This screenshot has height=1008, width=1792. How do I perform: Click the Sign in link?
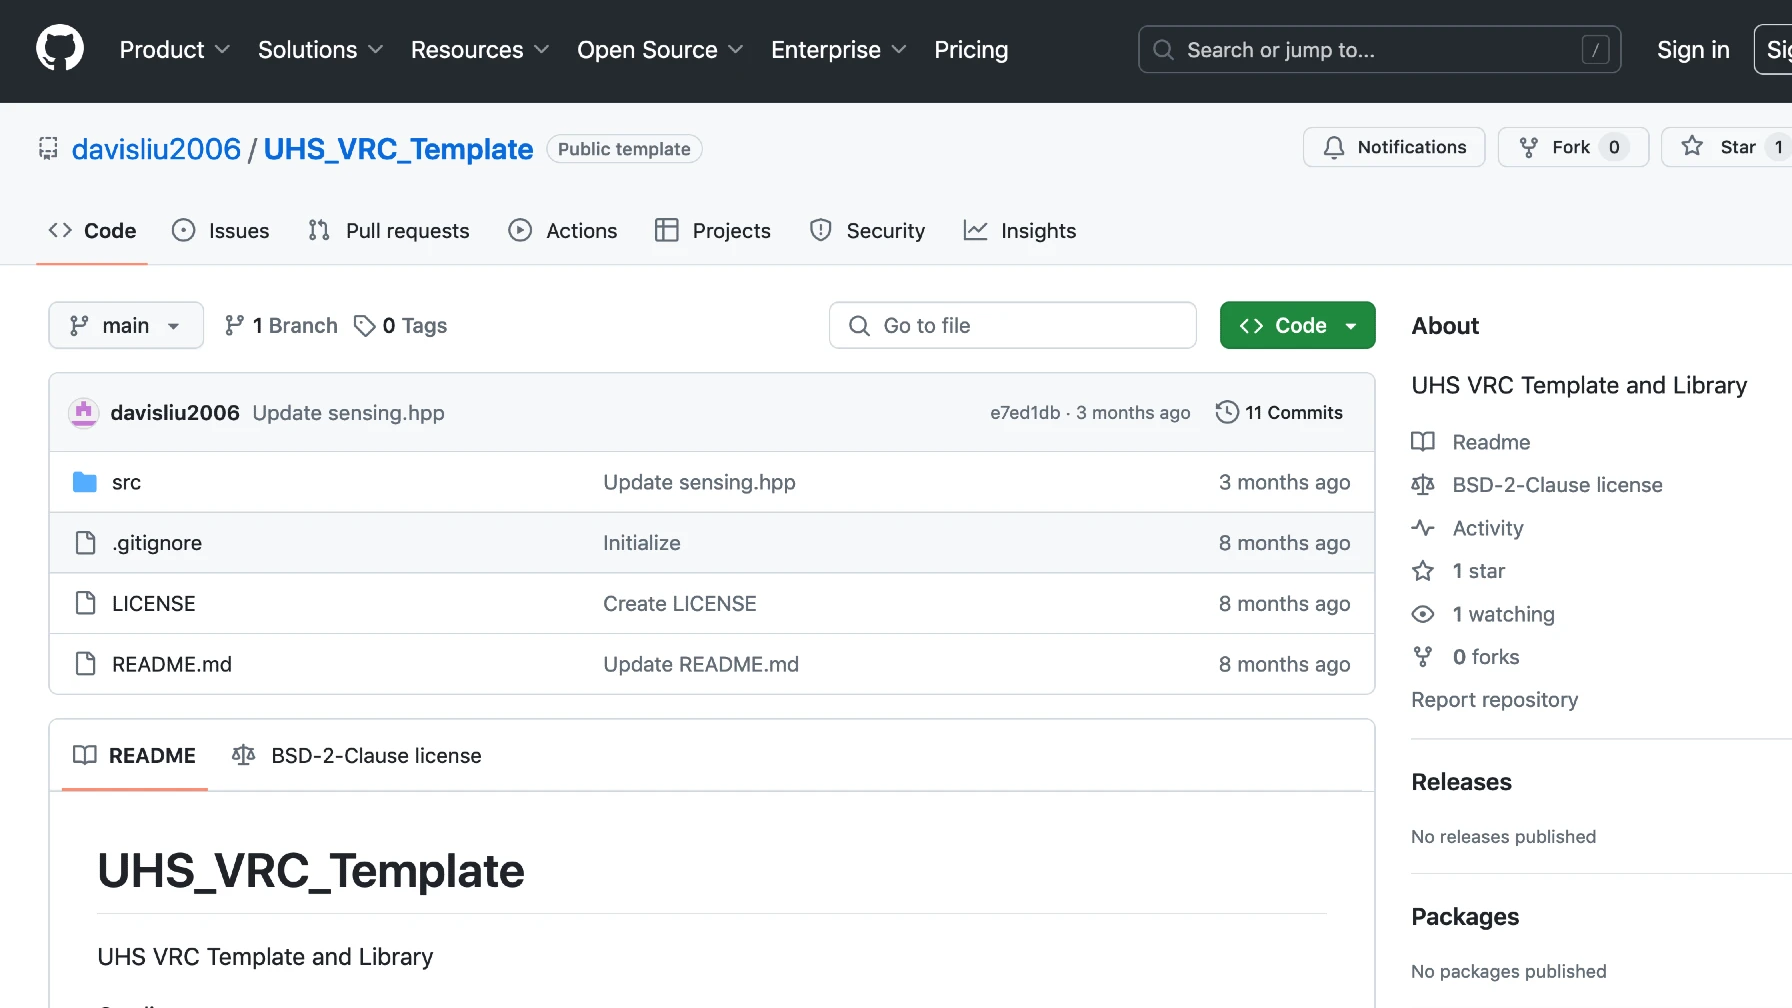point(1693,49)
